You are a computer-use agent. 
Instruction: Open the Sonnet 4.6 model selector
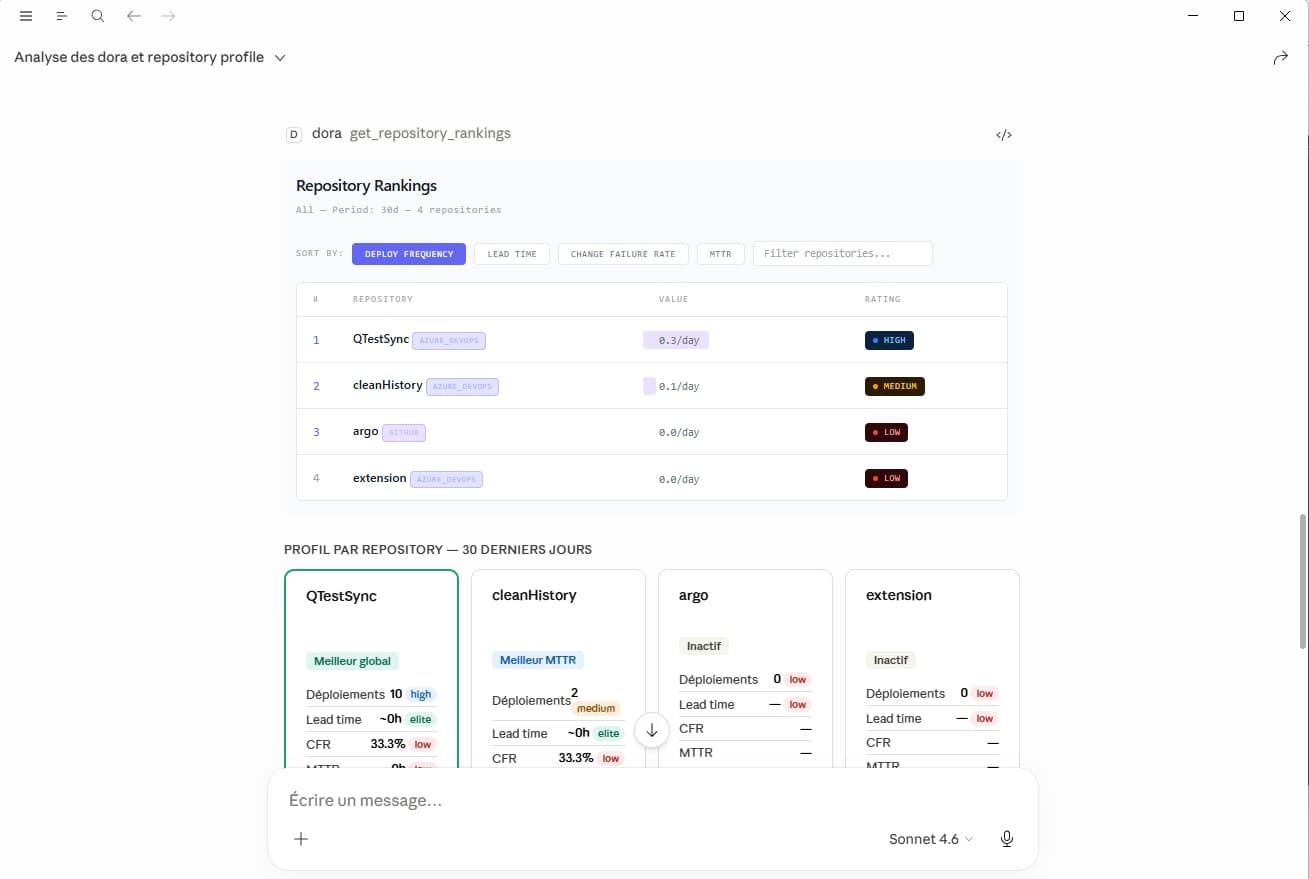pos(931,839)
